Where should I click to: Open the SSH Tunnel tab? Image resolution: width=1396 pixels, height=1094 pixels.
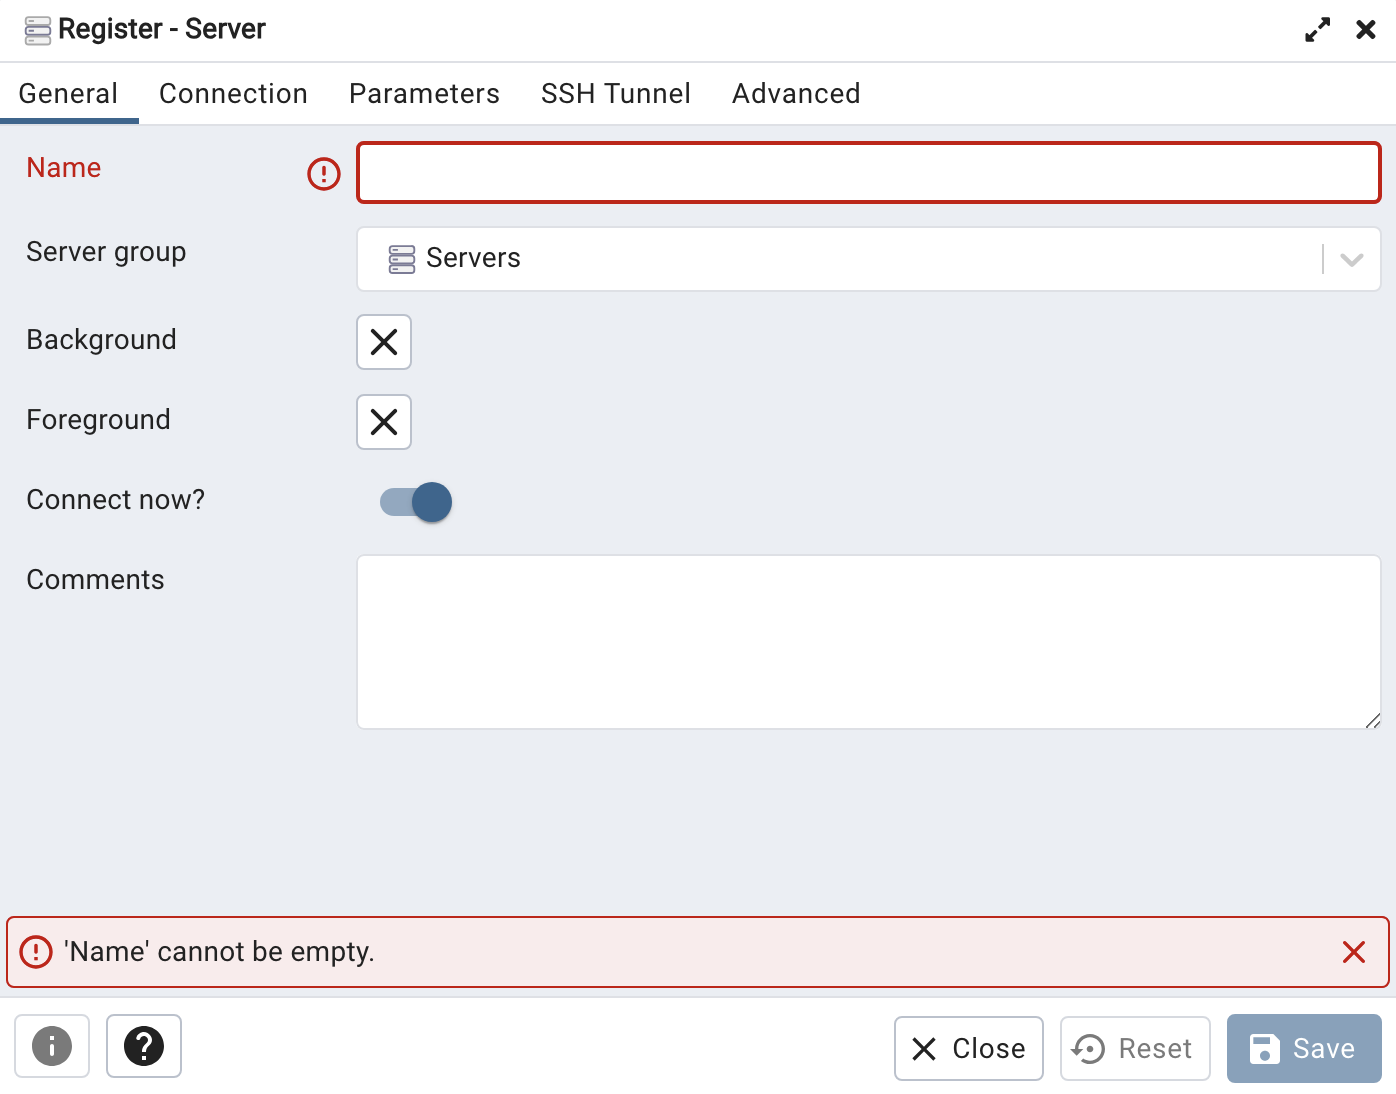[615, 94]
